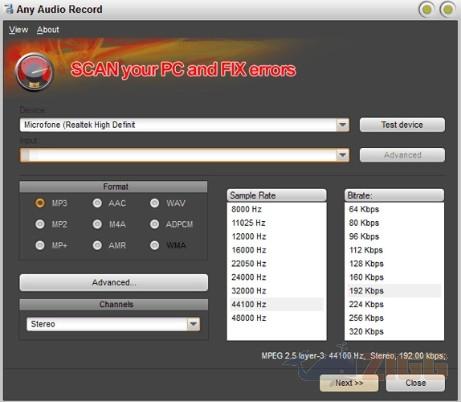Expand the Stereo channels dropdown
Screen dimensions: 461x402
tap(193, 324)
